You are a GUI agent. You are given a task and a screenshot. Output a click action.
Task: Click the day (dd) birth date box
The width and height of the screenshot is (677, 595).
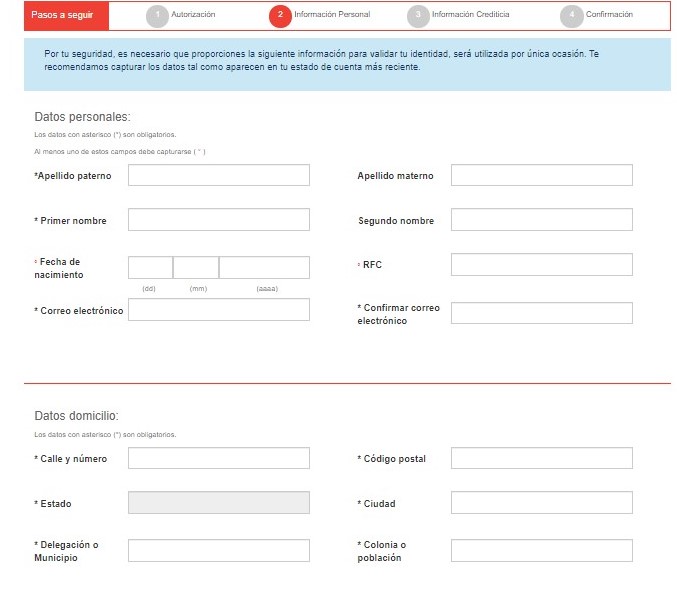pyautogui.click(x=150, y=267)
